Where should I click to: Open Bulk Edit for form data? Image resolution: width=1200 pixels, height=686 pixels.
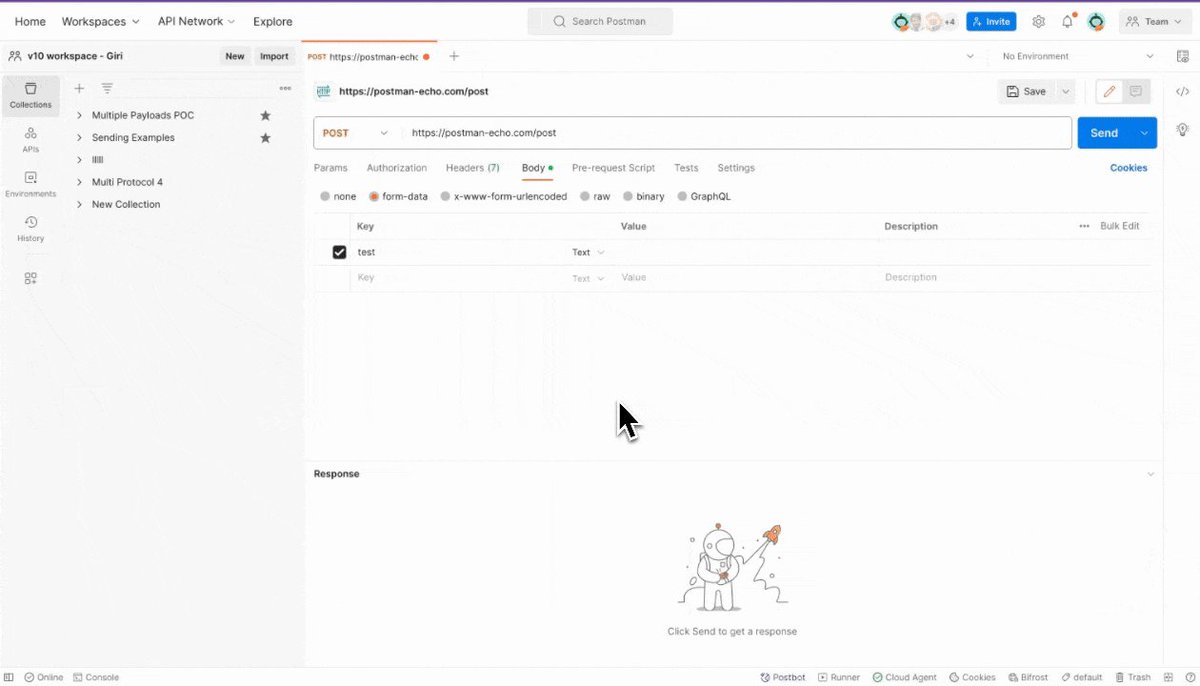pos(1120,226)
